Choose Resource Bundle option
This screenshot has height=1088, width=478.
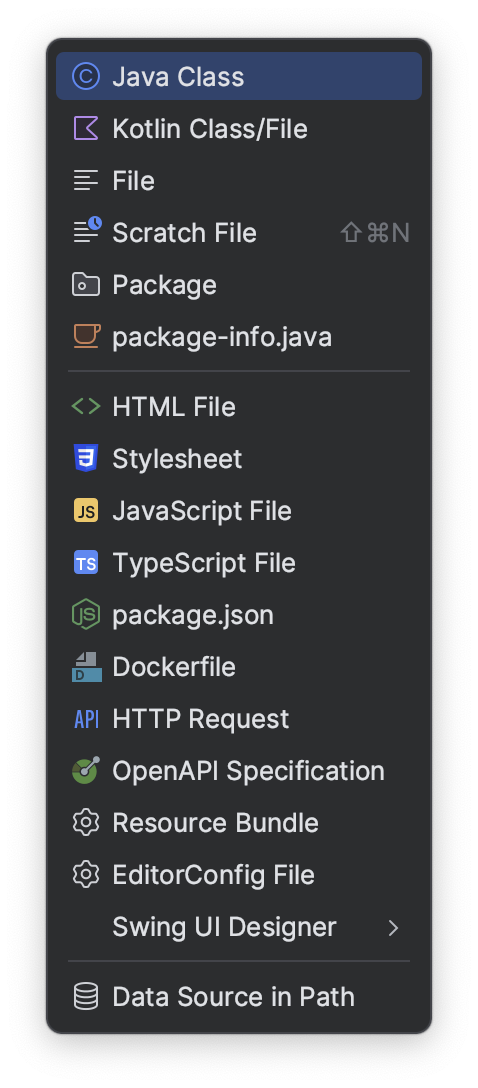239,823
